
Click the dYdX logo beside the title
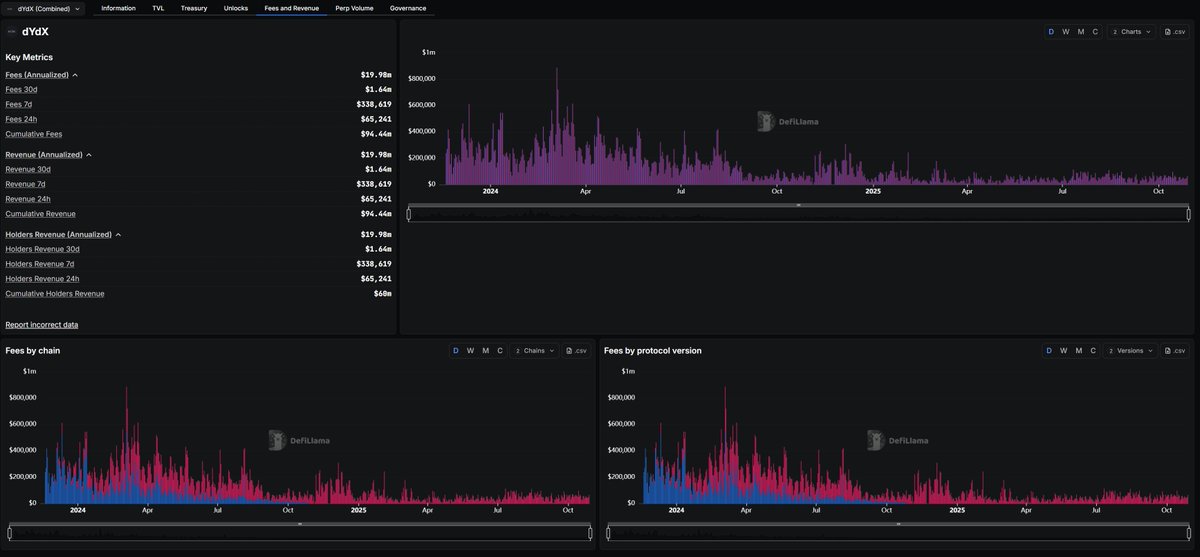coord(12,32)
